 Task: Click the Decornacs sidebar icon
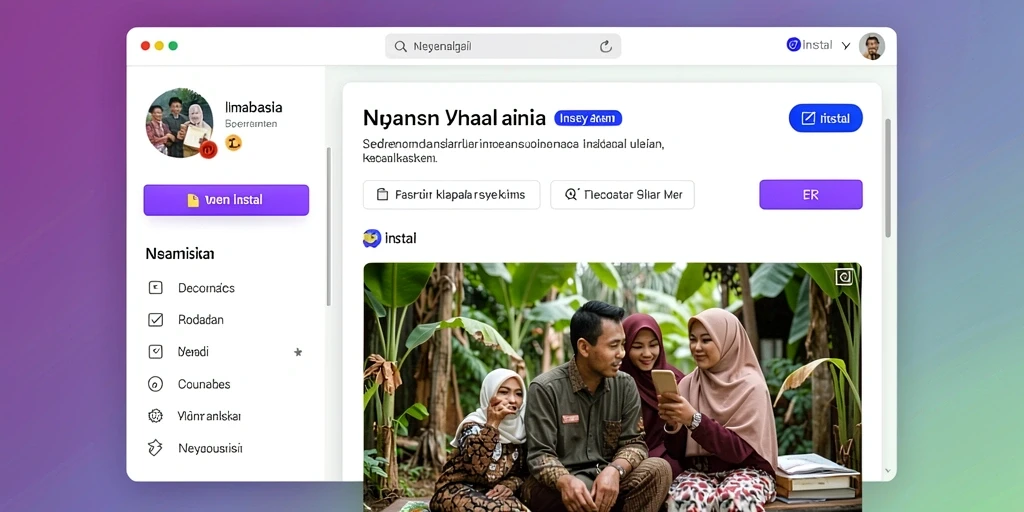155,287
